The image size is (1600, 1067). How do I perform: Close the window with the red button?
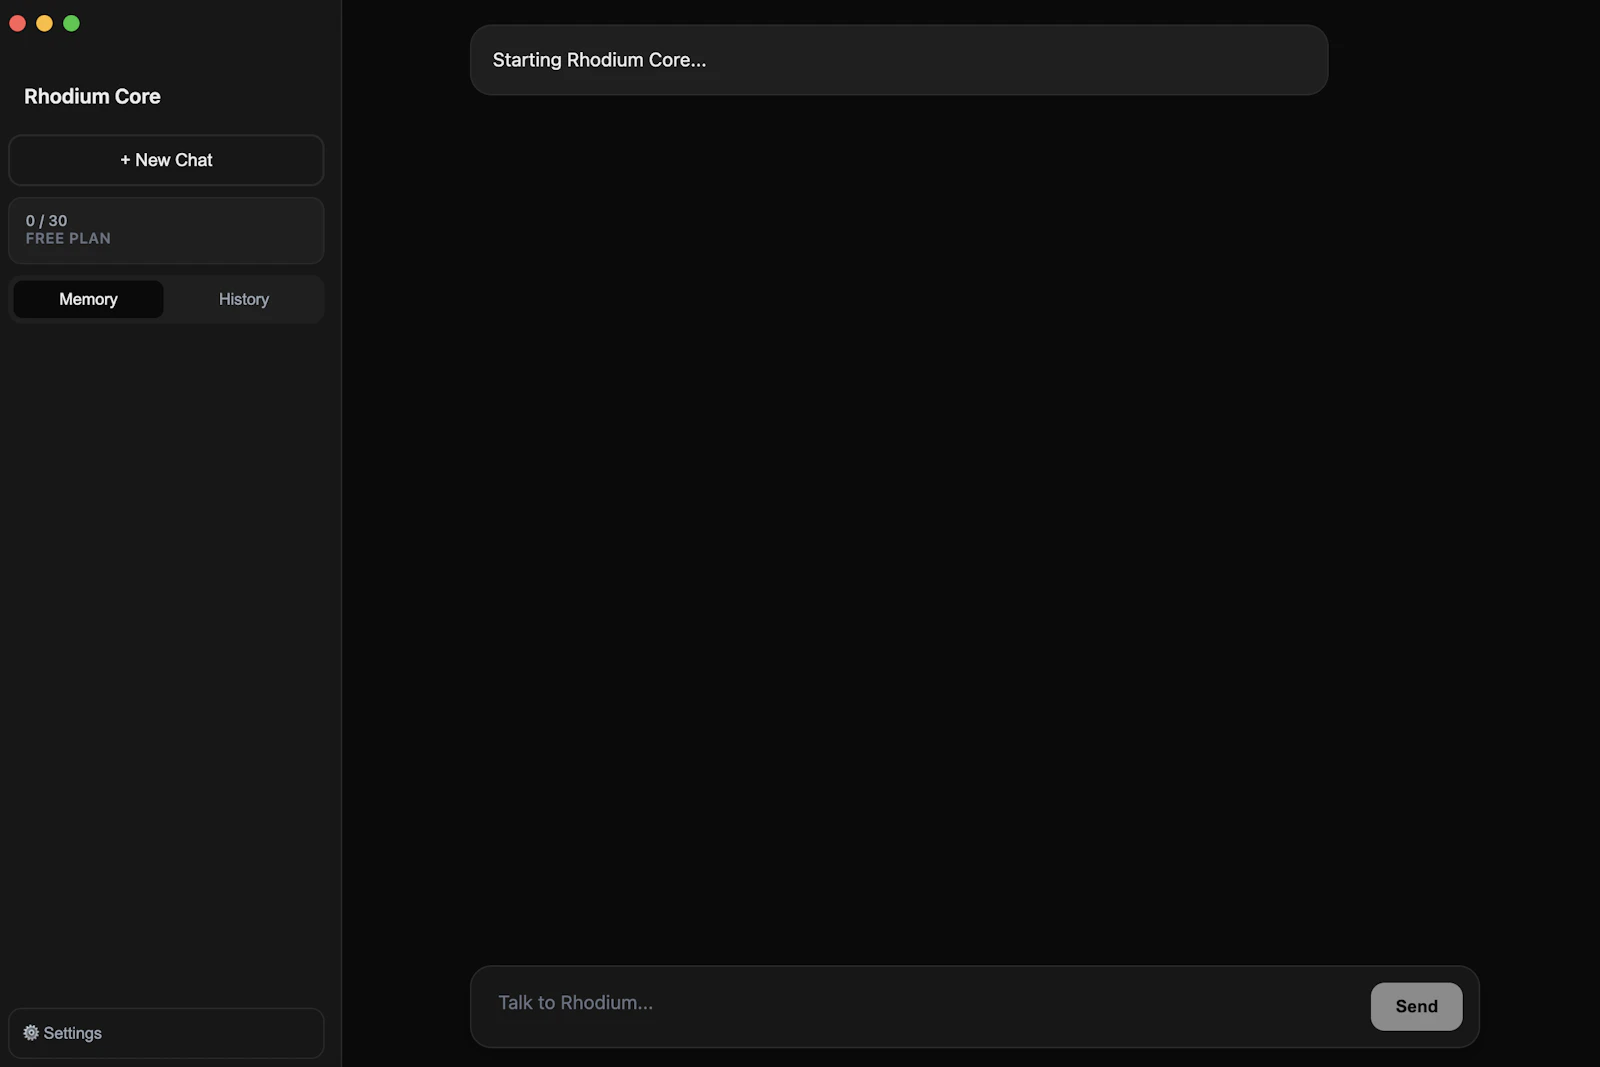click(17, 23)
